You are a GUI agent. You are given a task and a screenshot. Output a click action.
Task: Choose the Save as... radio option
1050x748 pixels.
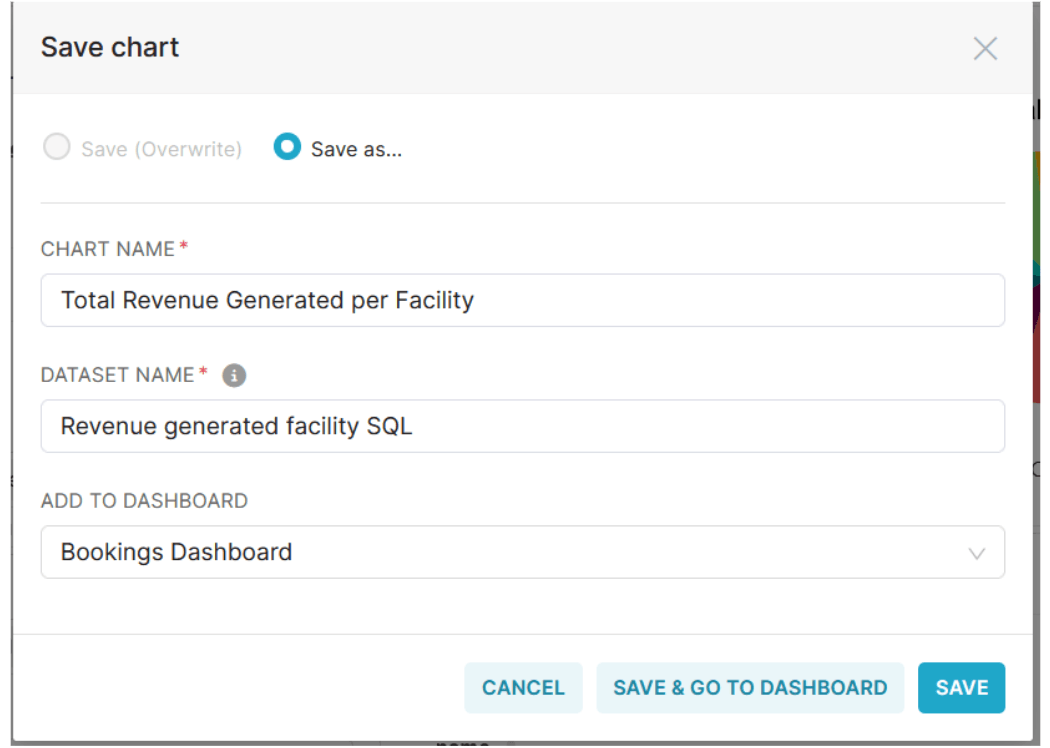click(x=287, y=148)
